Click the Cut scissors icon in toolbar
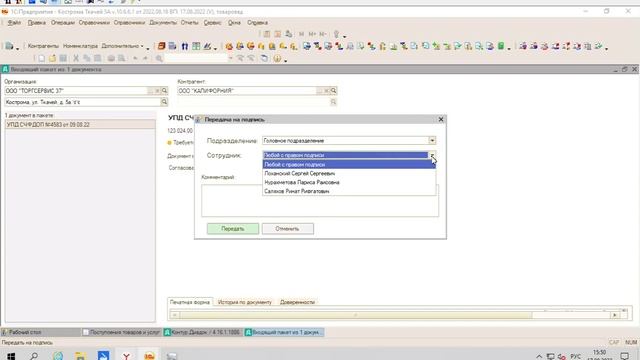This screenshot has width=640, height=360. (76, 58)
